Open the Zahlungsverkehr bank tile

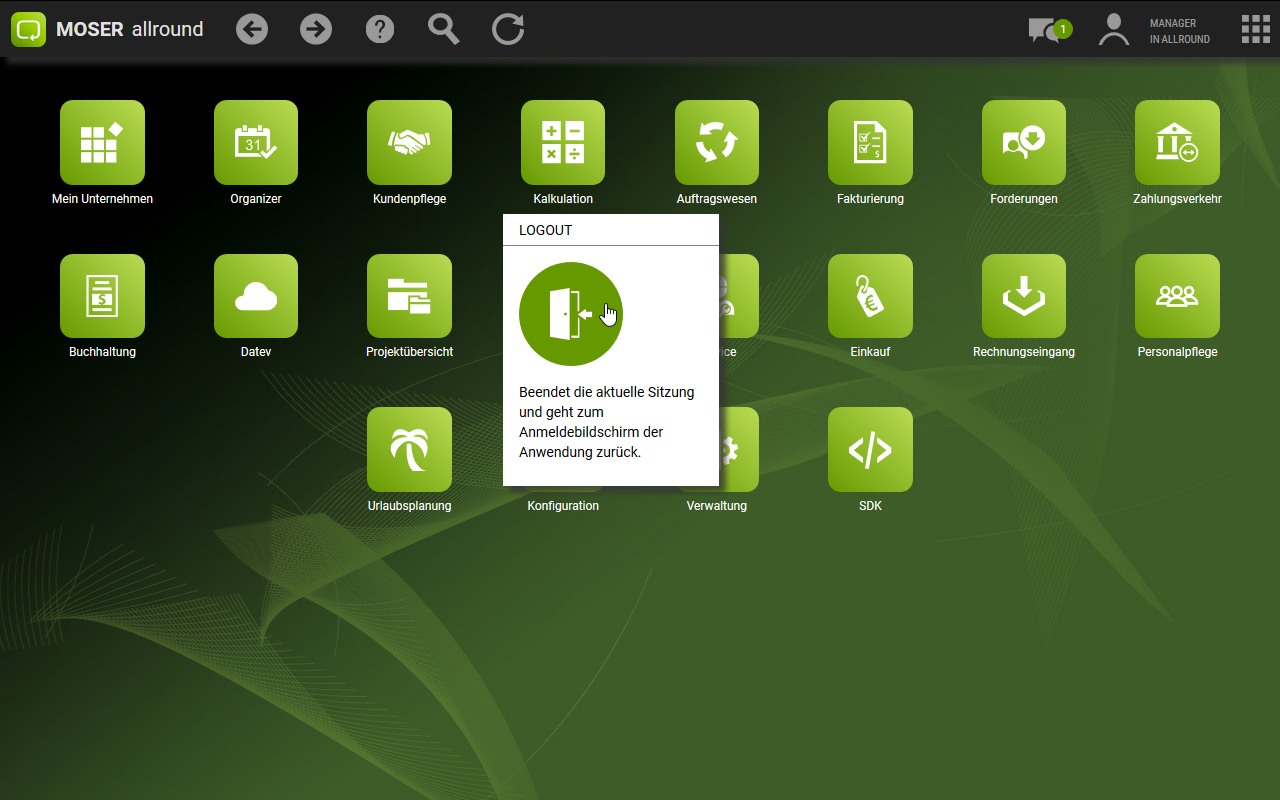[1177, 143]
